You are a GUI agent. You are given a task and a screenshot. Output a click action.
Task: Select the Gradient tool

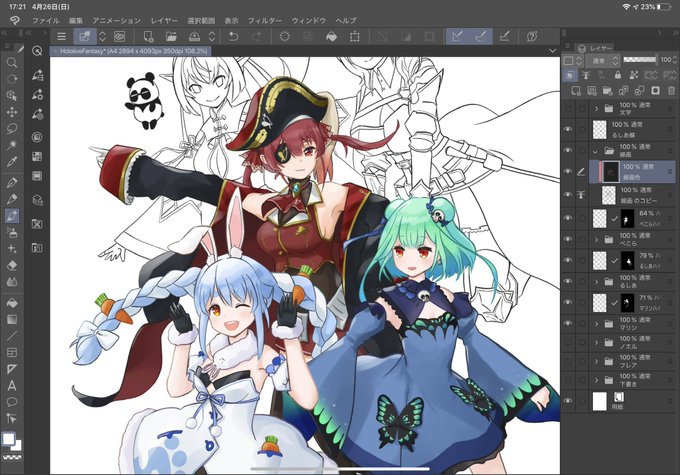[12, 319]
